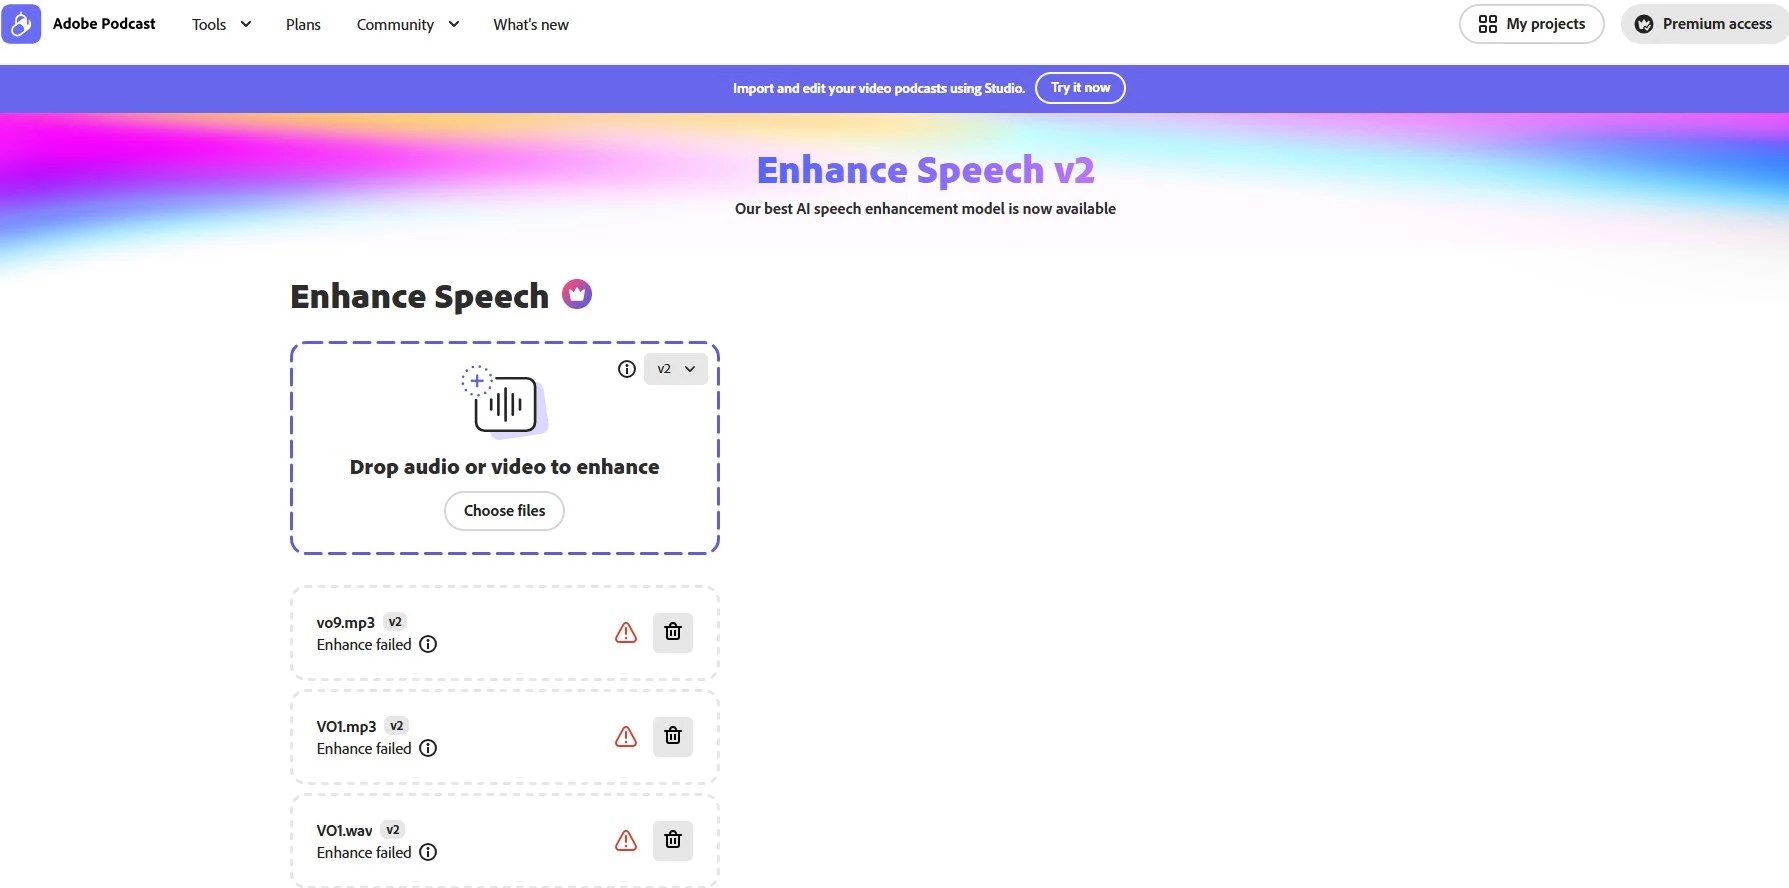Click the Premium access button
Image resolution: width=1789 pixels, height=888 pixels.
point(1706,24)
